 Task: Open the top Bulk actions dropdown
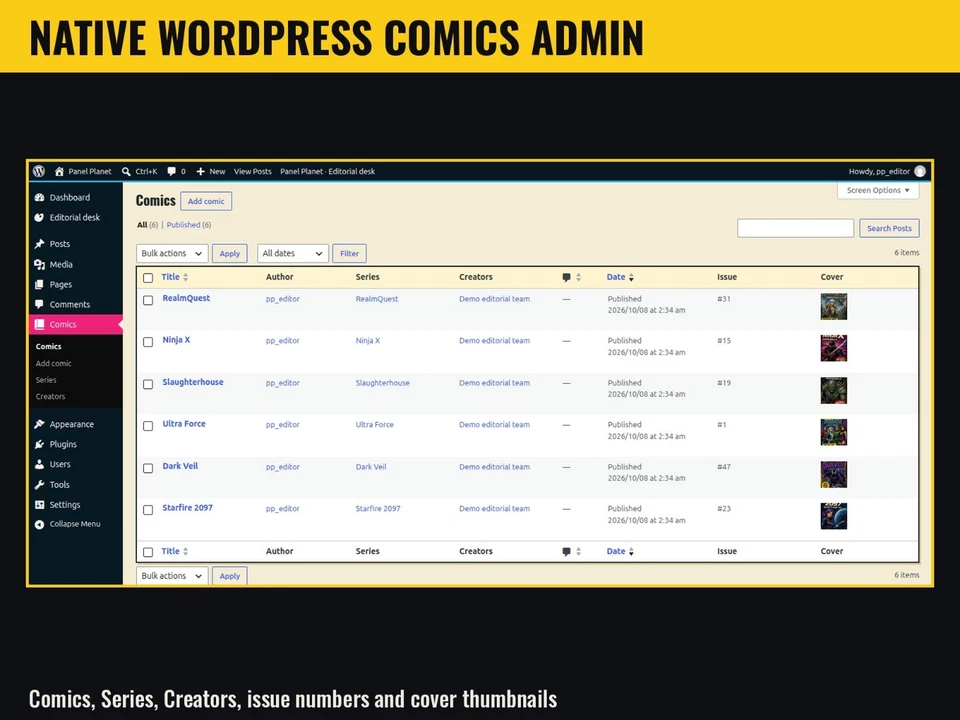tap(172, 253)
